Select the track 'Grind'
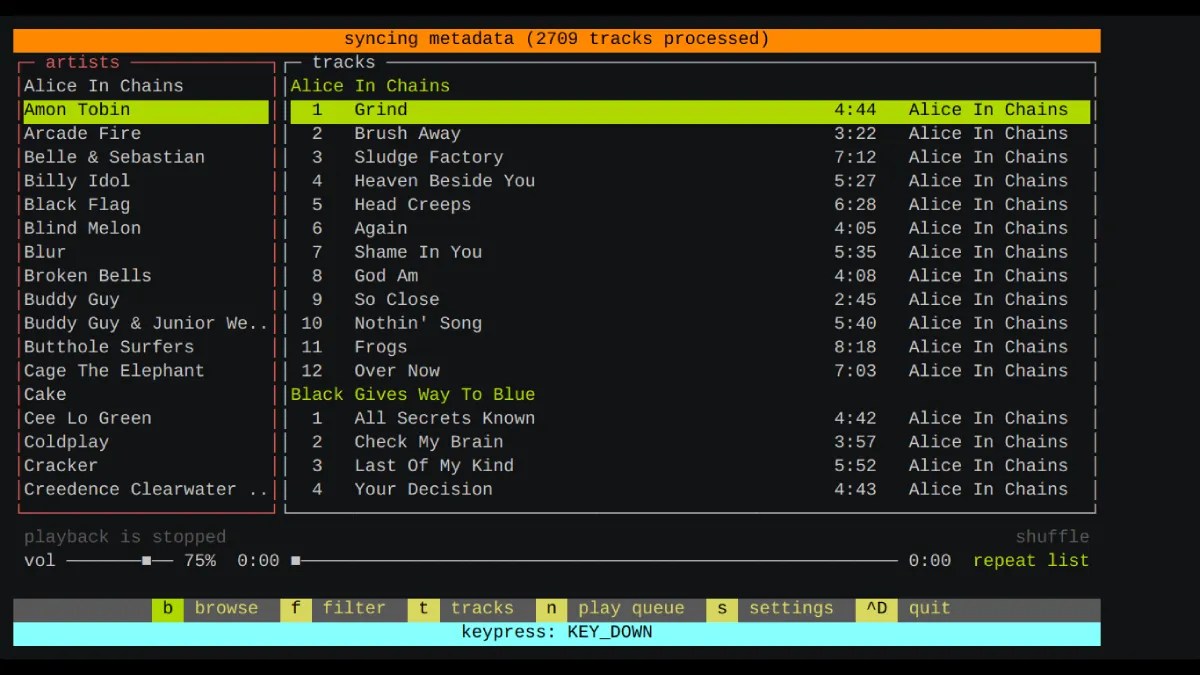Viewport: 1200px width, 675px height. click(380, 109)
